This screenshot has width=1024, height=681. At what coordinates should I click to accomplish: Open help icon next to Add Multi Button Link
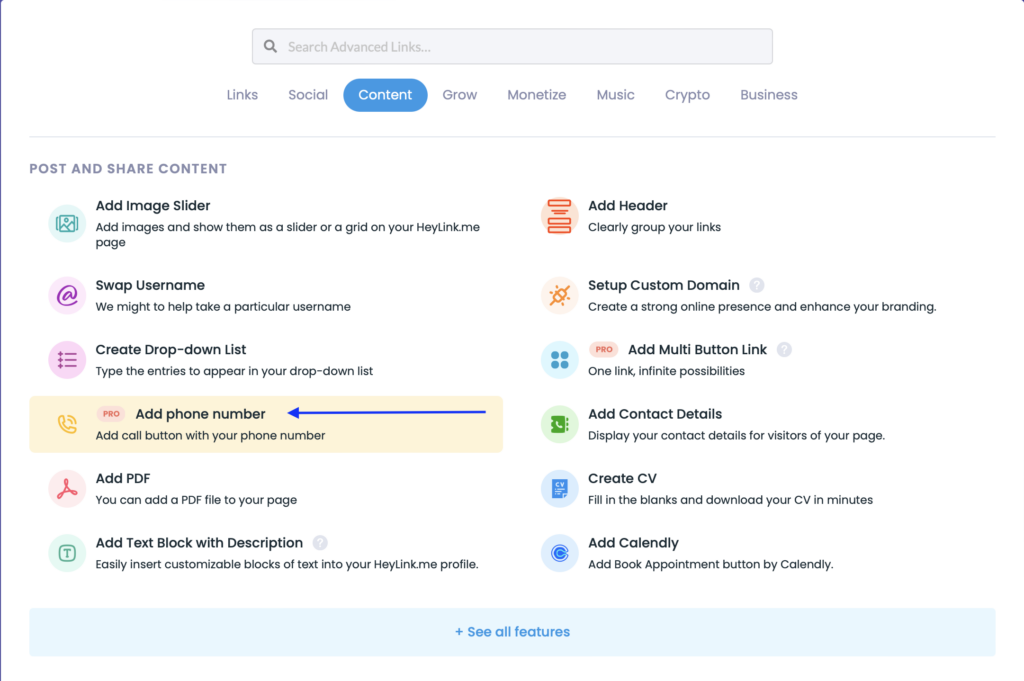(784, 349)
